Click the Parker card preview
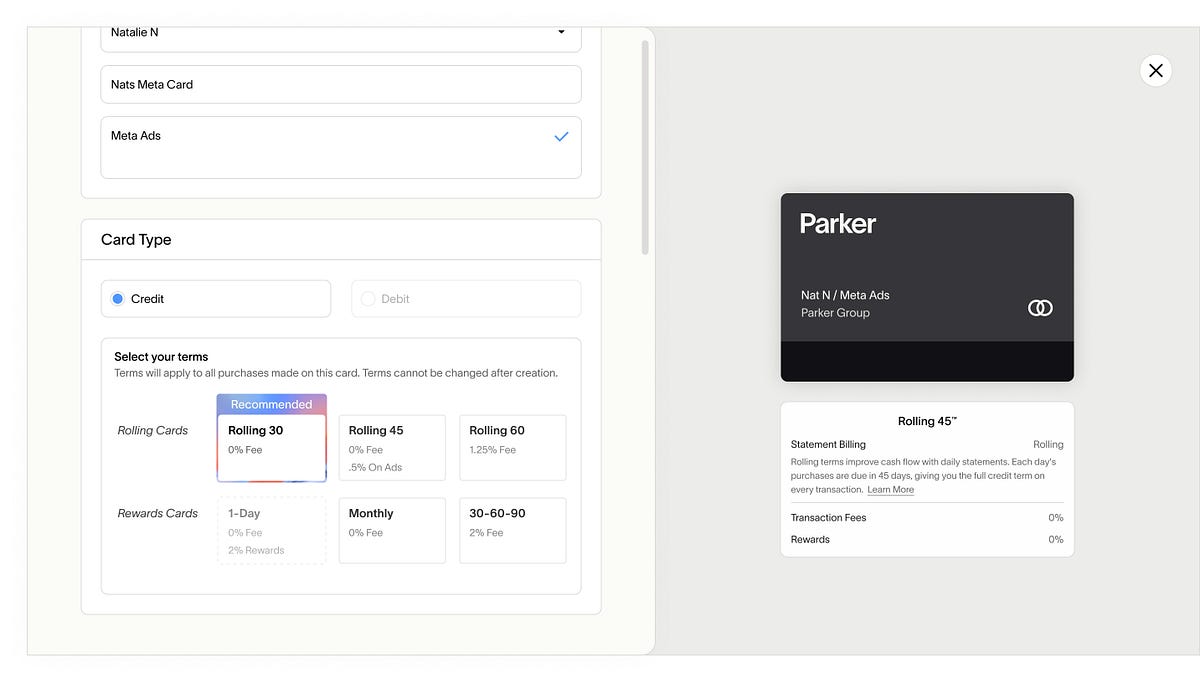Image resolution: width=1200 pixels, height=682 pixels. point(927,287)
